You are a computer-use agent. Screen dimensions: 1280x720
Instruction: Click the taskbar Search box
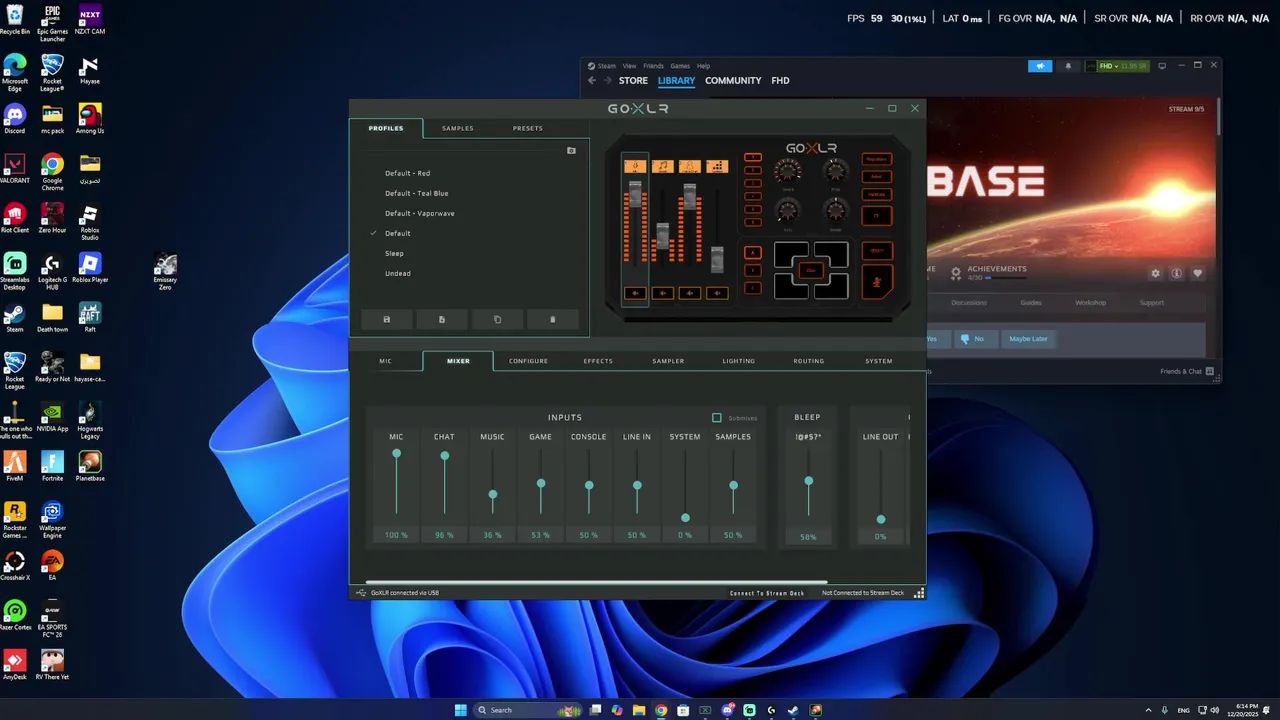528,710
